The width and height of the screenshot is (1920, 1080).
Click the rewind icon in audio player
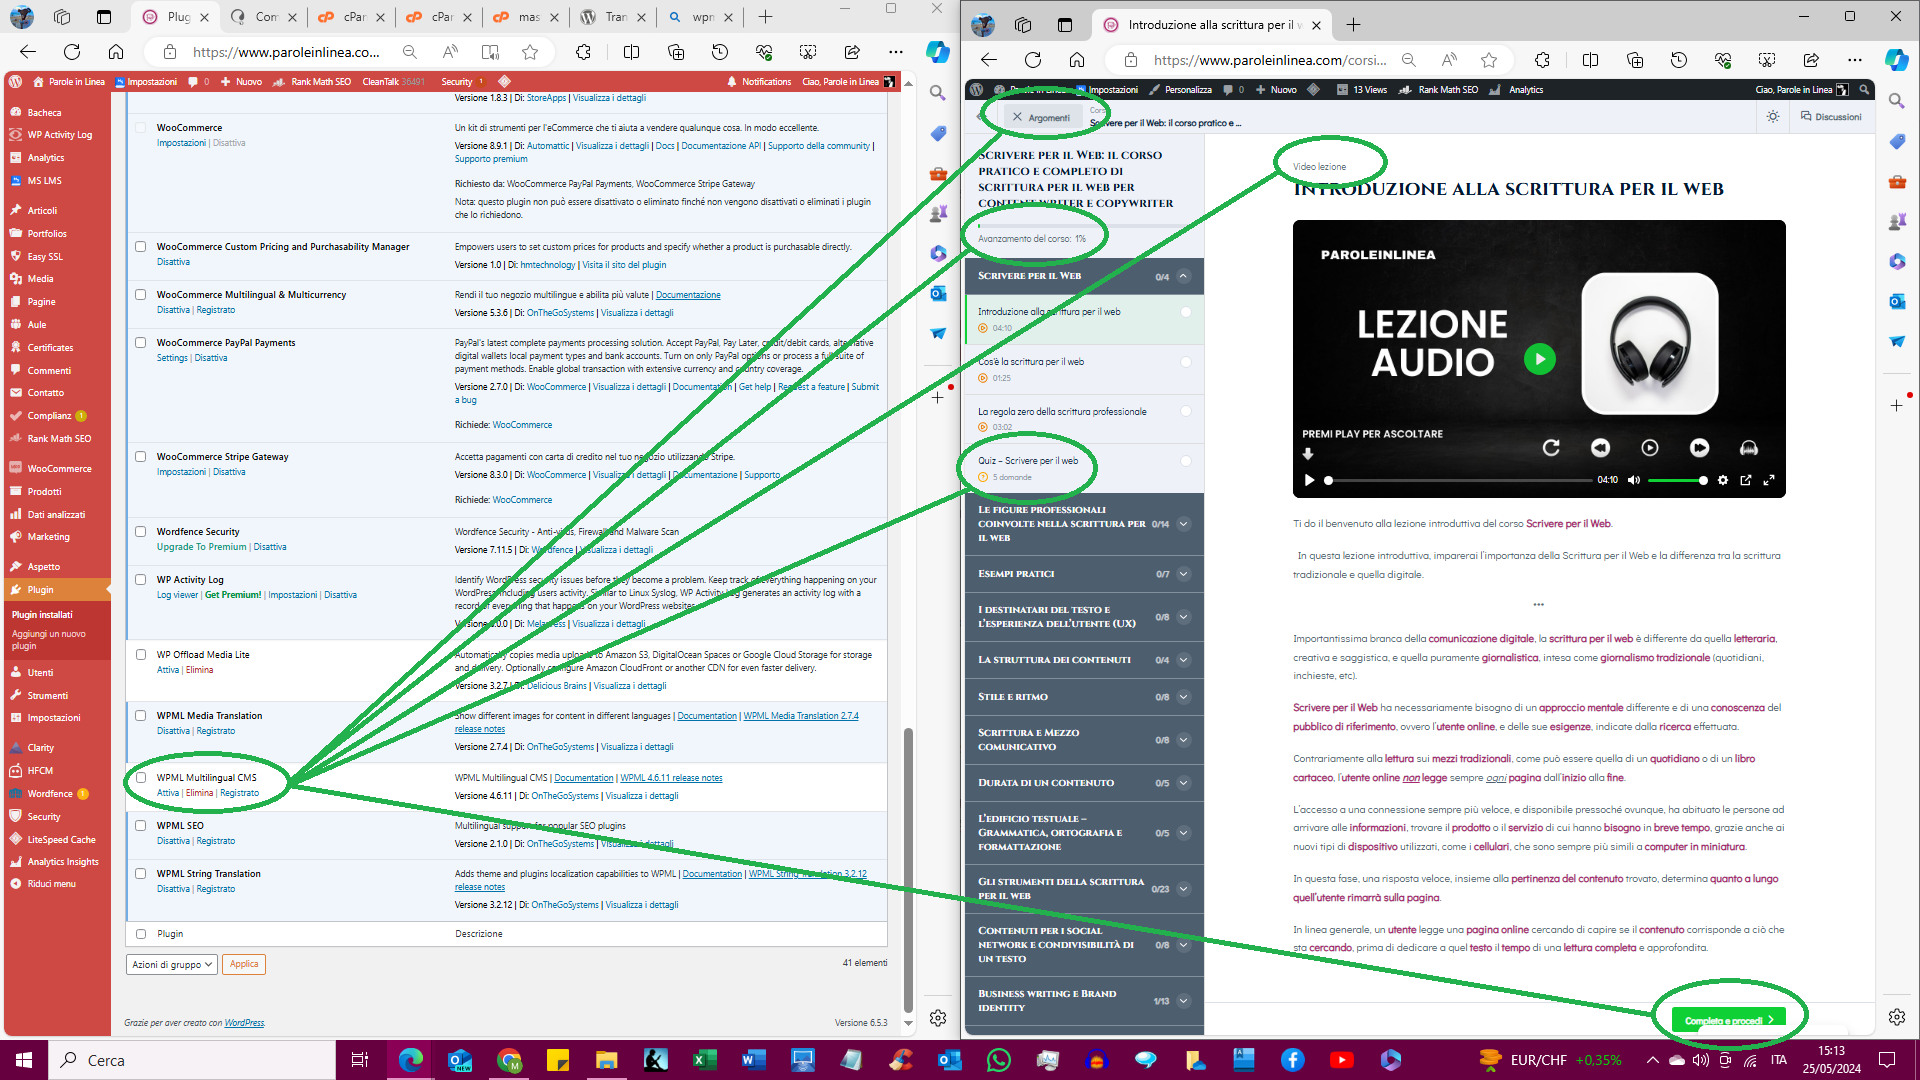pos(1600,448)
